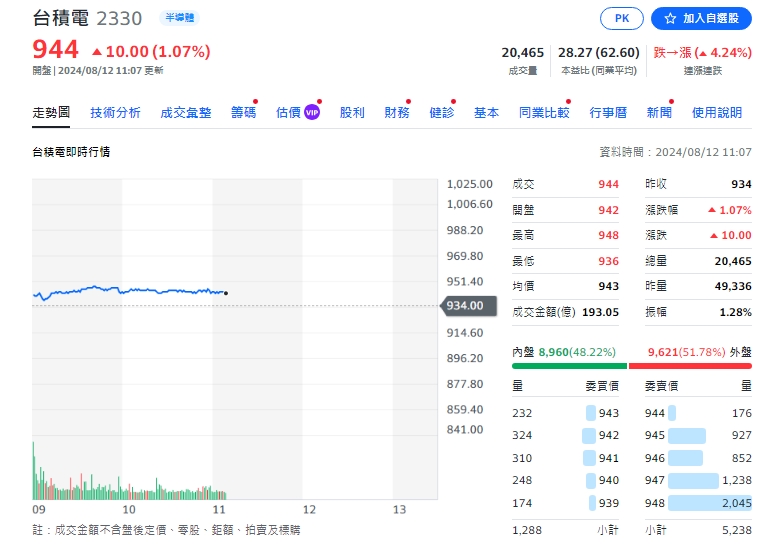This screenshot has height=548, width=768.
Task: Click the 半導體 industry tag
Action: [x=179, y=18]
